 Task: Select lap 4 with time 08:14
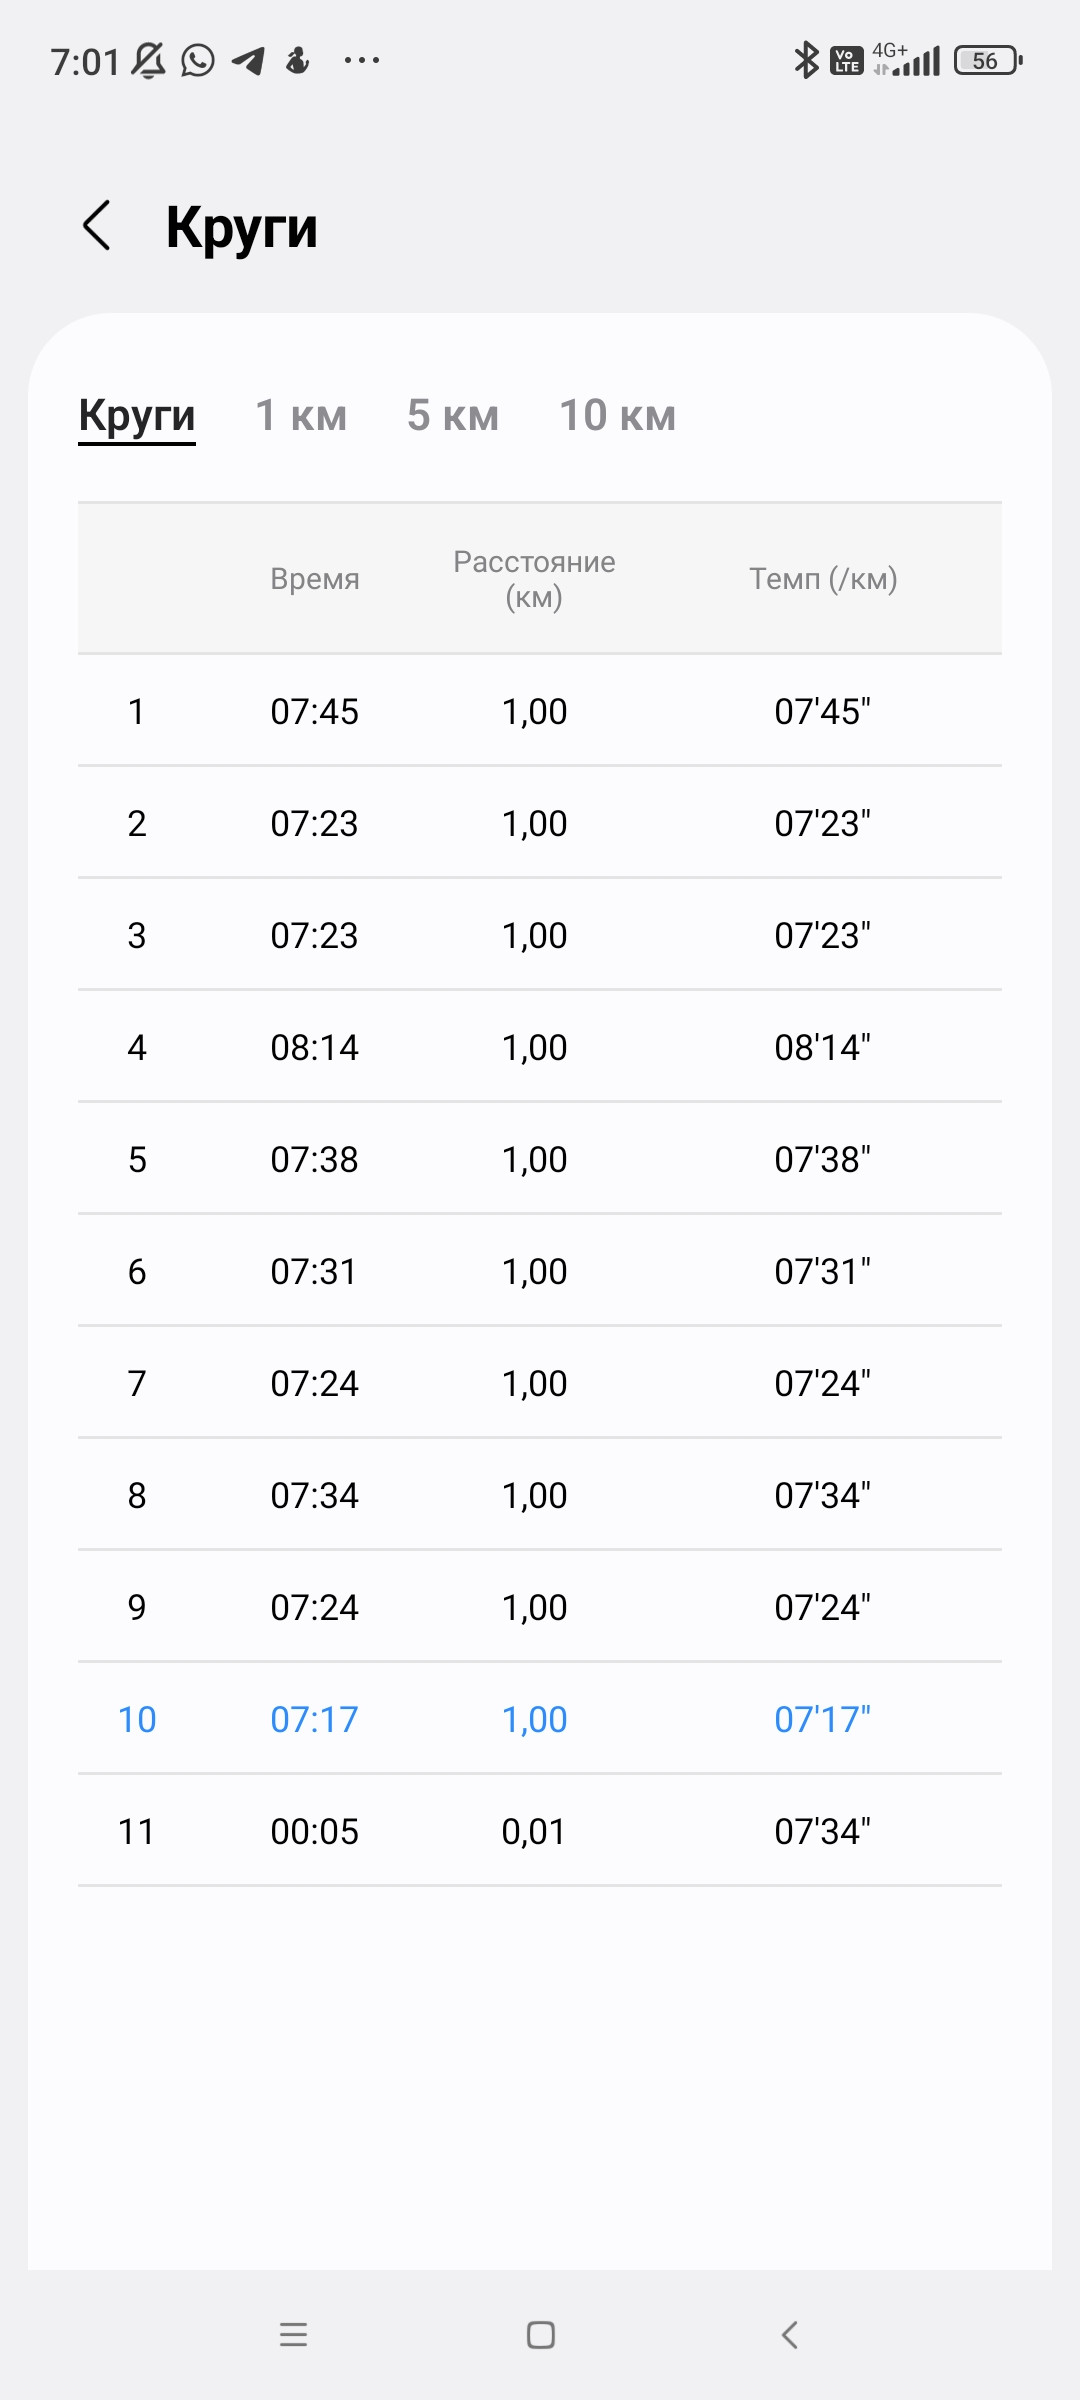click(x=540, y=1047)
